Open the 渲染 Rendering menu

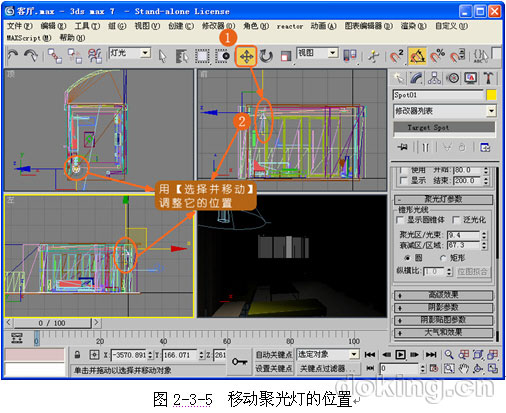[413, 26]
